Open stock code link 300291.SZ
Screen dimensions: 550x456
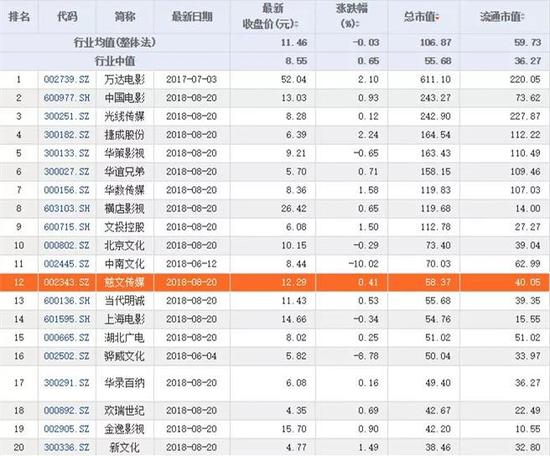coord(67,383)
